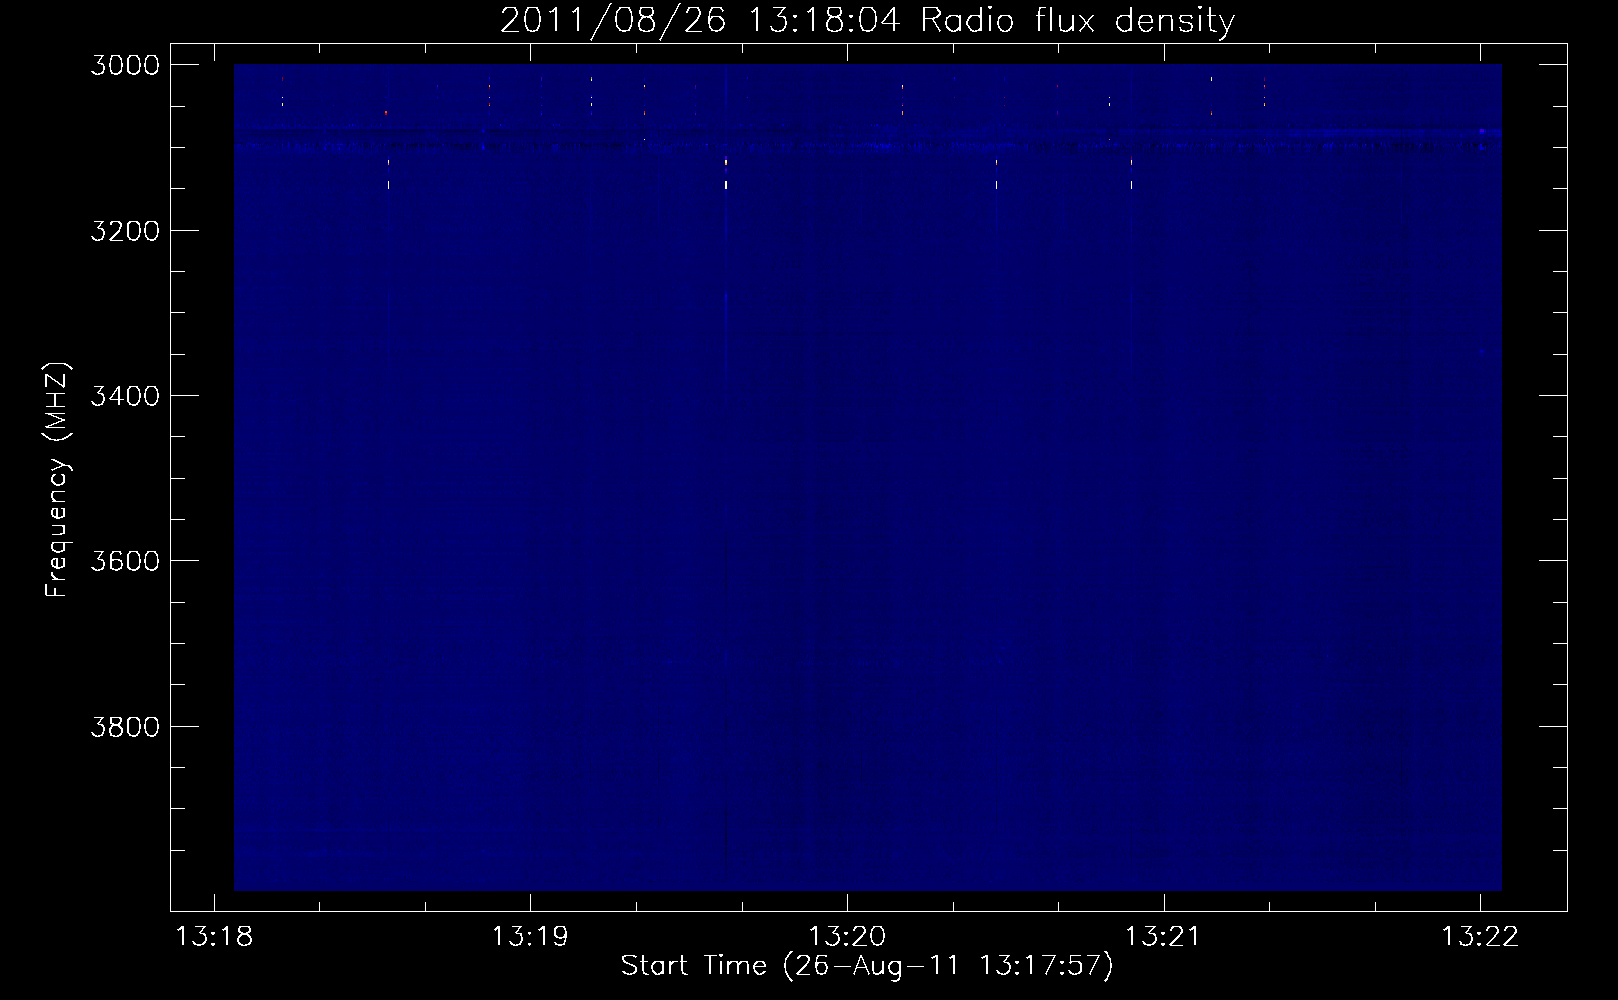The height and width of the screenshot is (1000, 1618).
Task: Click the plot title "Radio flux density"
Action: pyautogui.click(x=1078, y=20)
